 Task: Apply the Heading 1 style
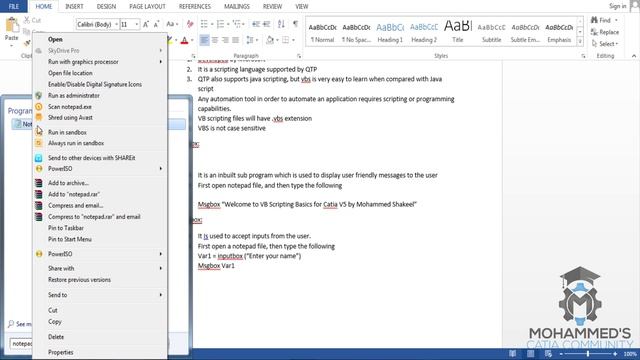pos(390,32)
